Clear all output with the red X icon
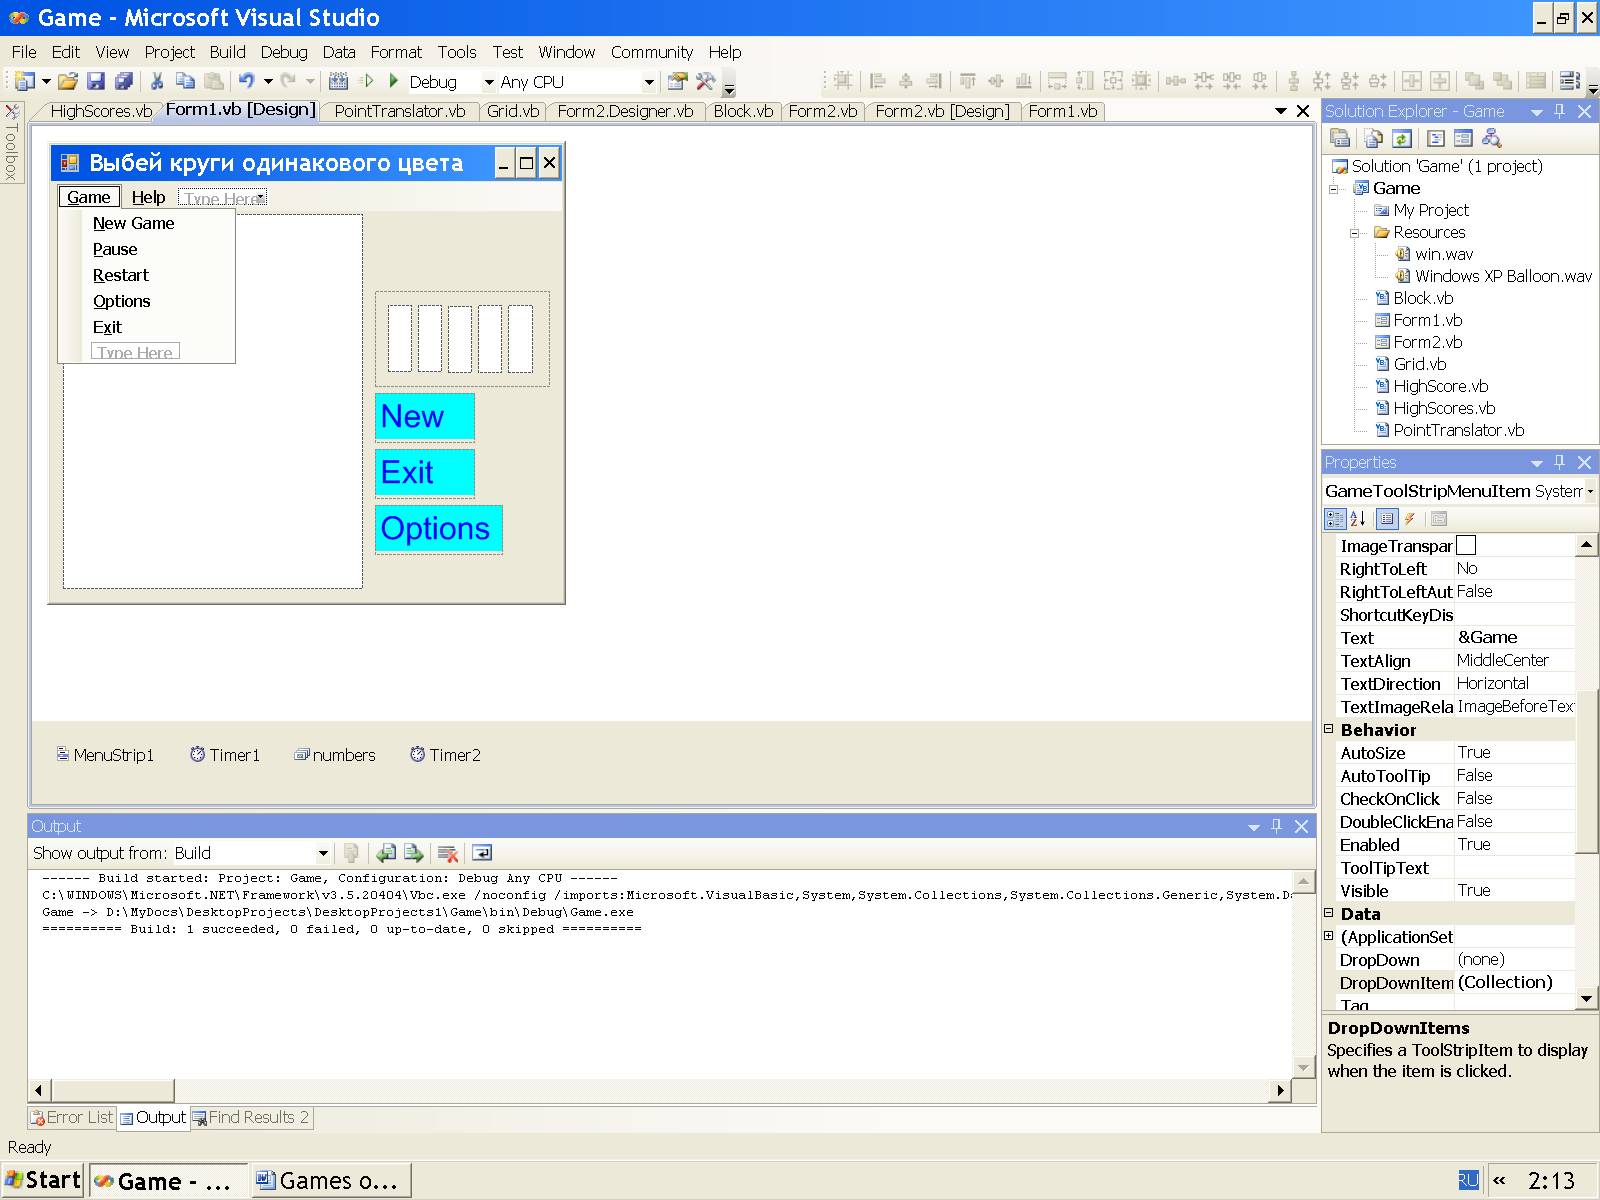This screenshot has height=1200, width=1600. point(448,853)
